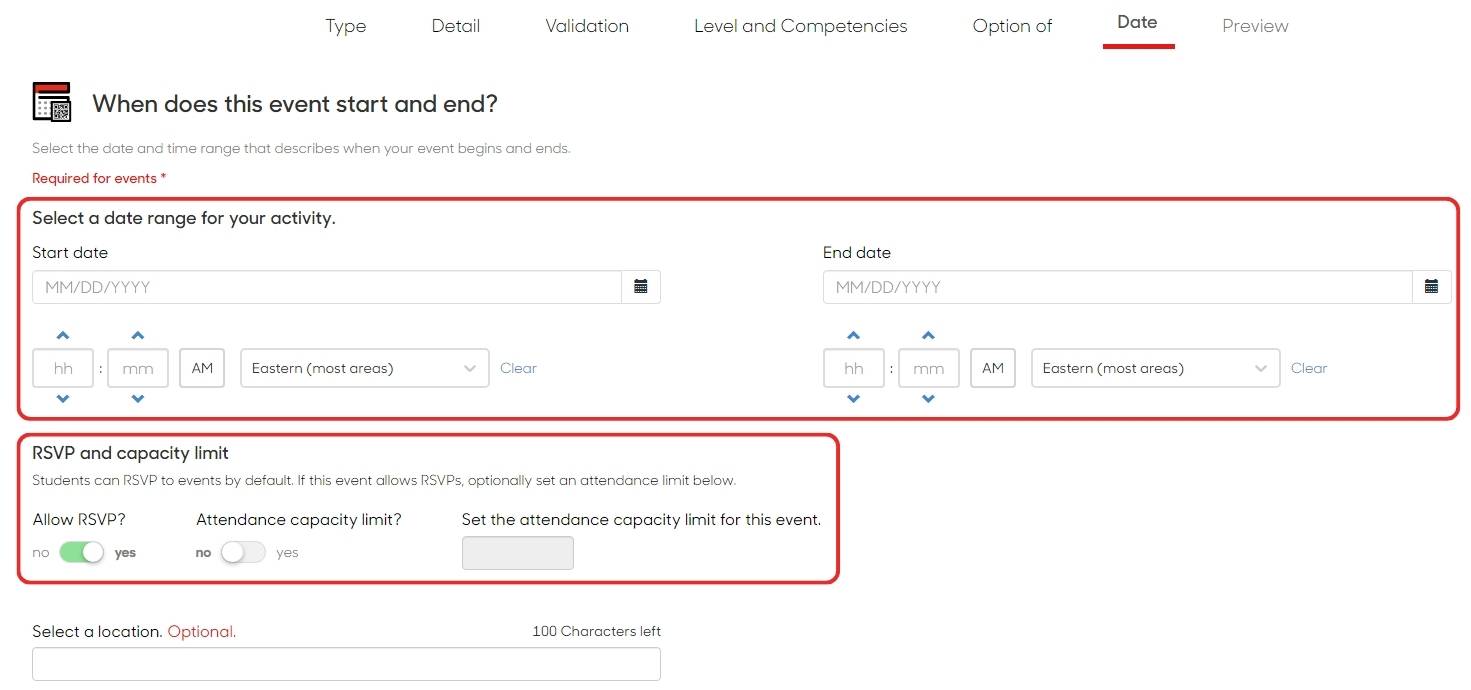Click the Start date MM/DD/YYYY field
The image size is (1471, 690).
[x=327, y=287]
